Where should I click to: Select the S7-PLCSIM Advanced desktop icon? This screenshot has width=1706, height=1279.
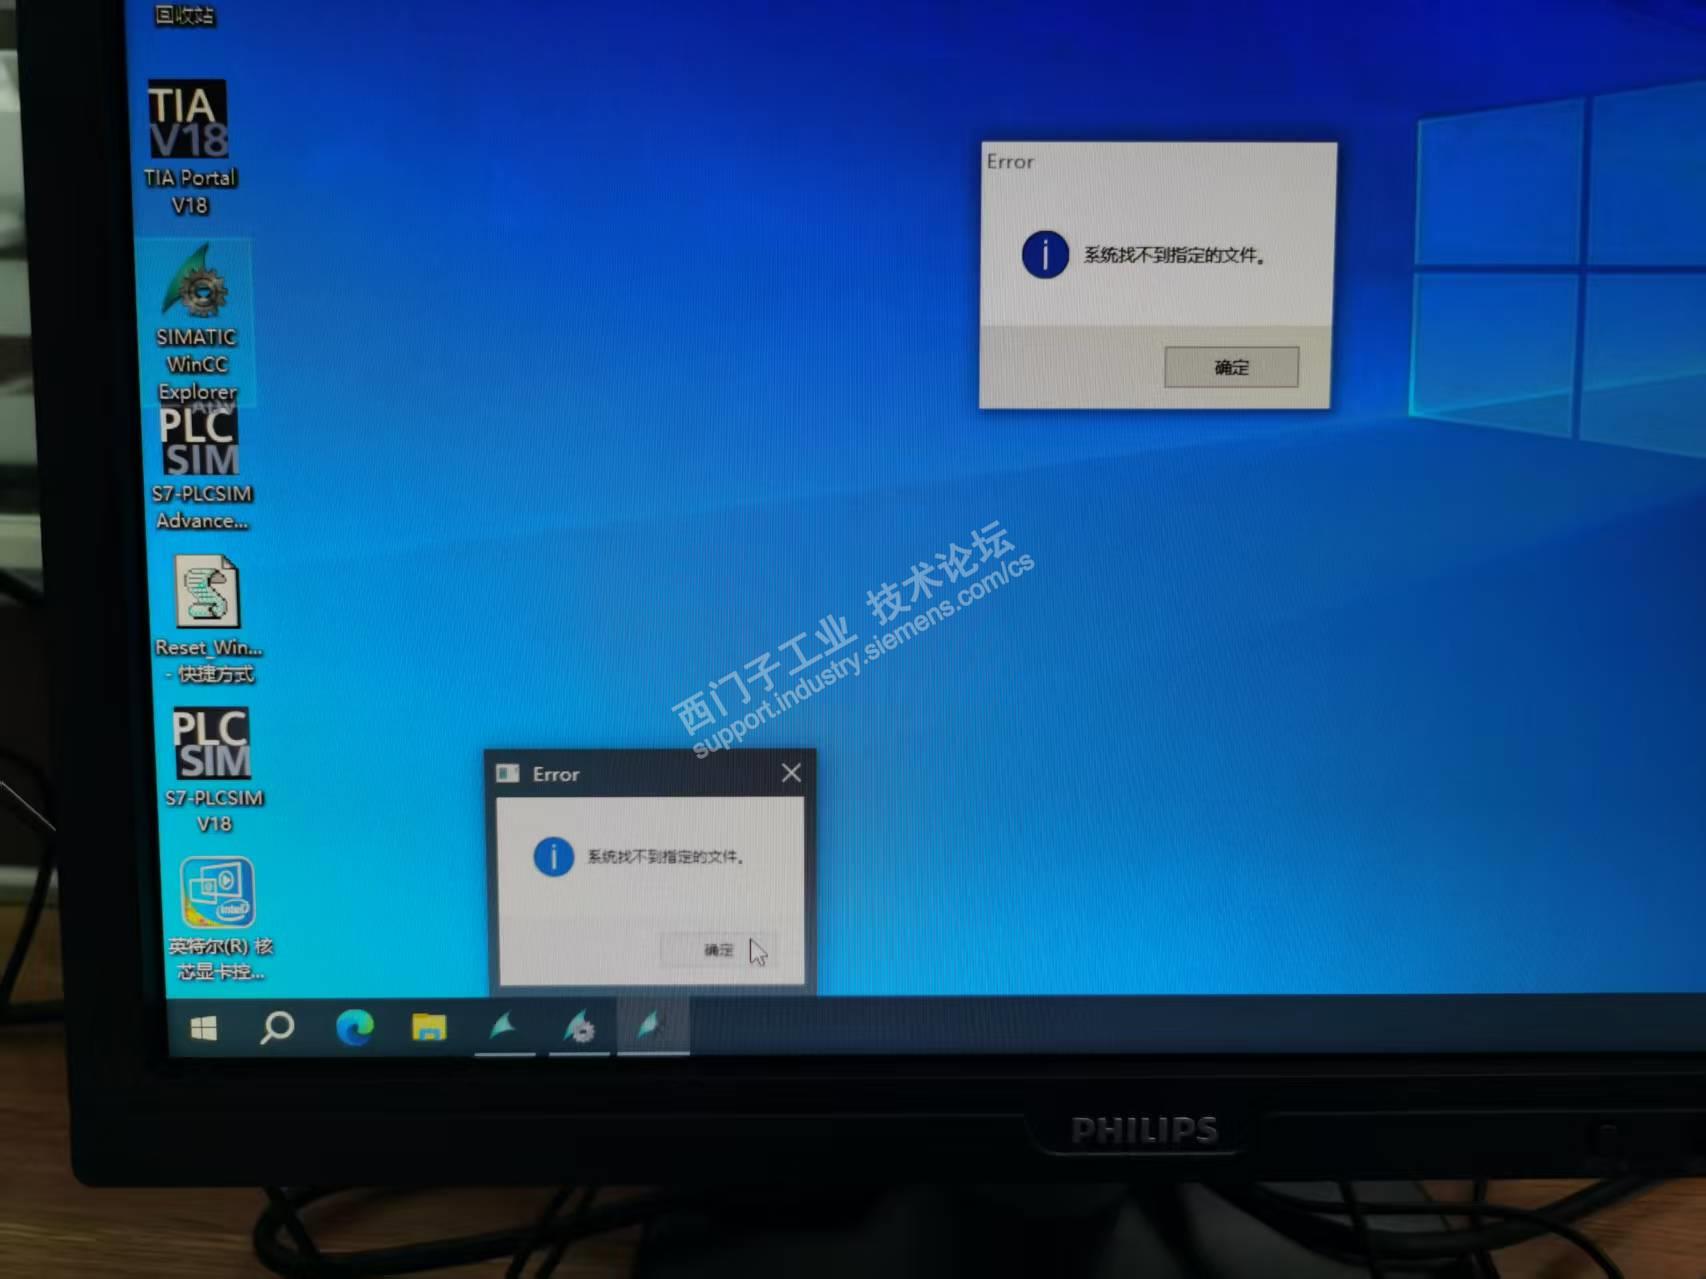pyautogui.click(x=201, y=468)
